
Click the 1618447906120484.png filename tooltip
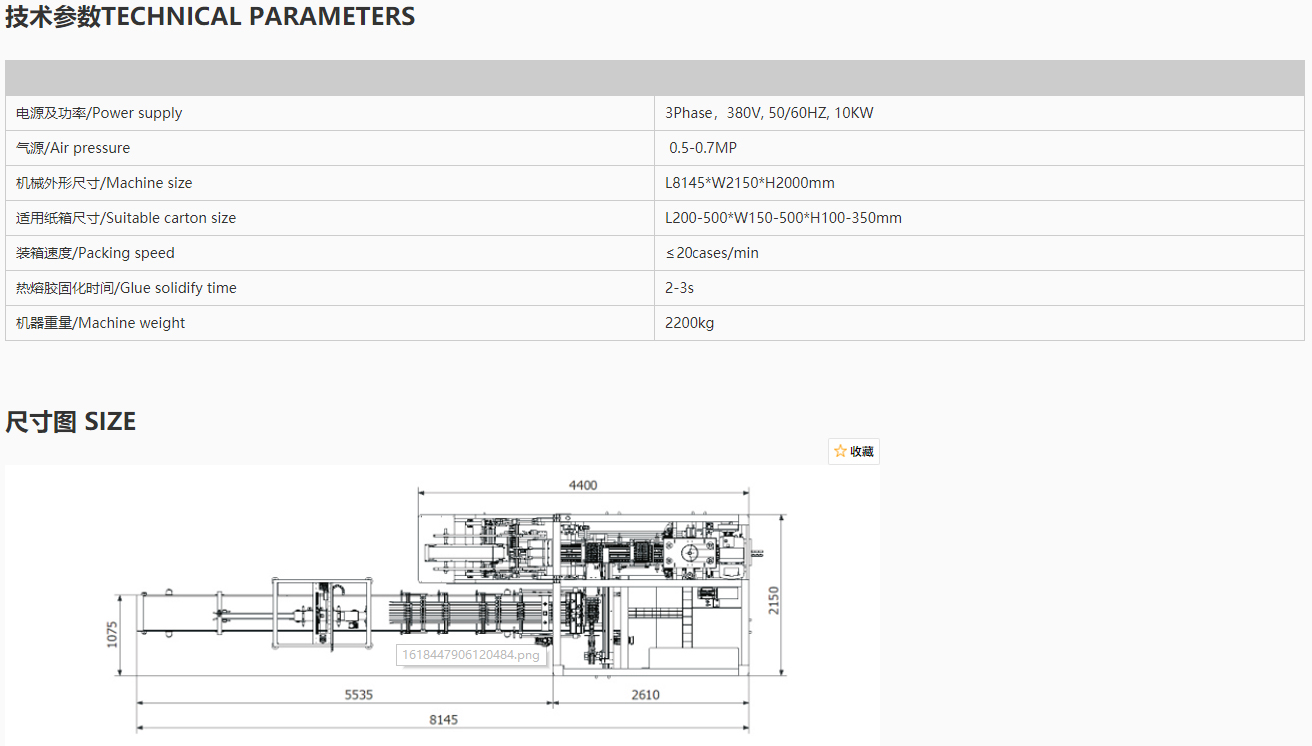pyautogui.click(x=471, y=655)
